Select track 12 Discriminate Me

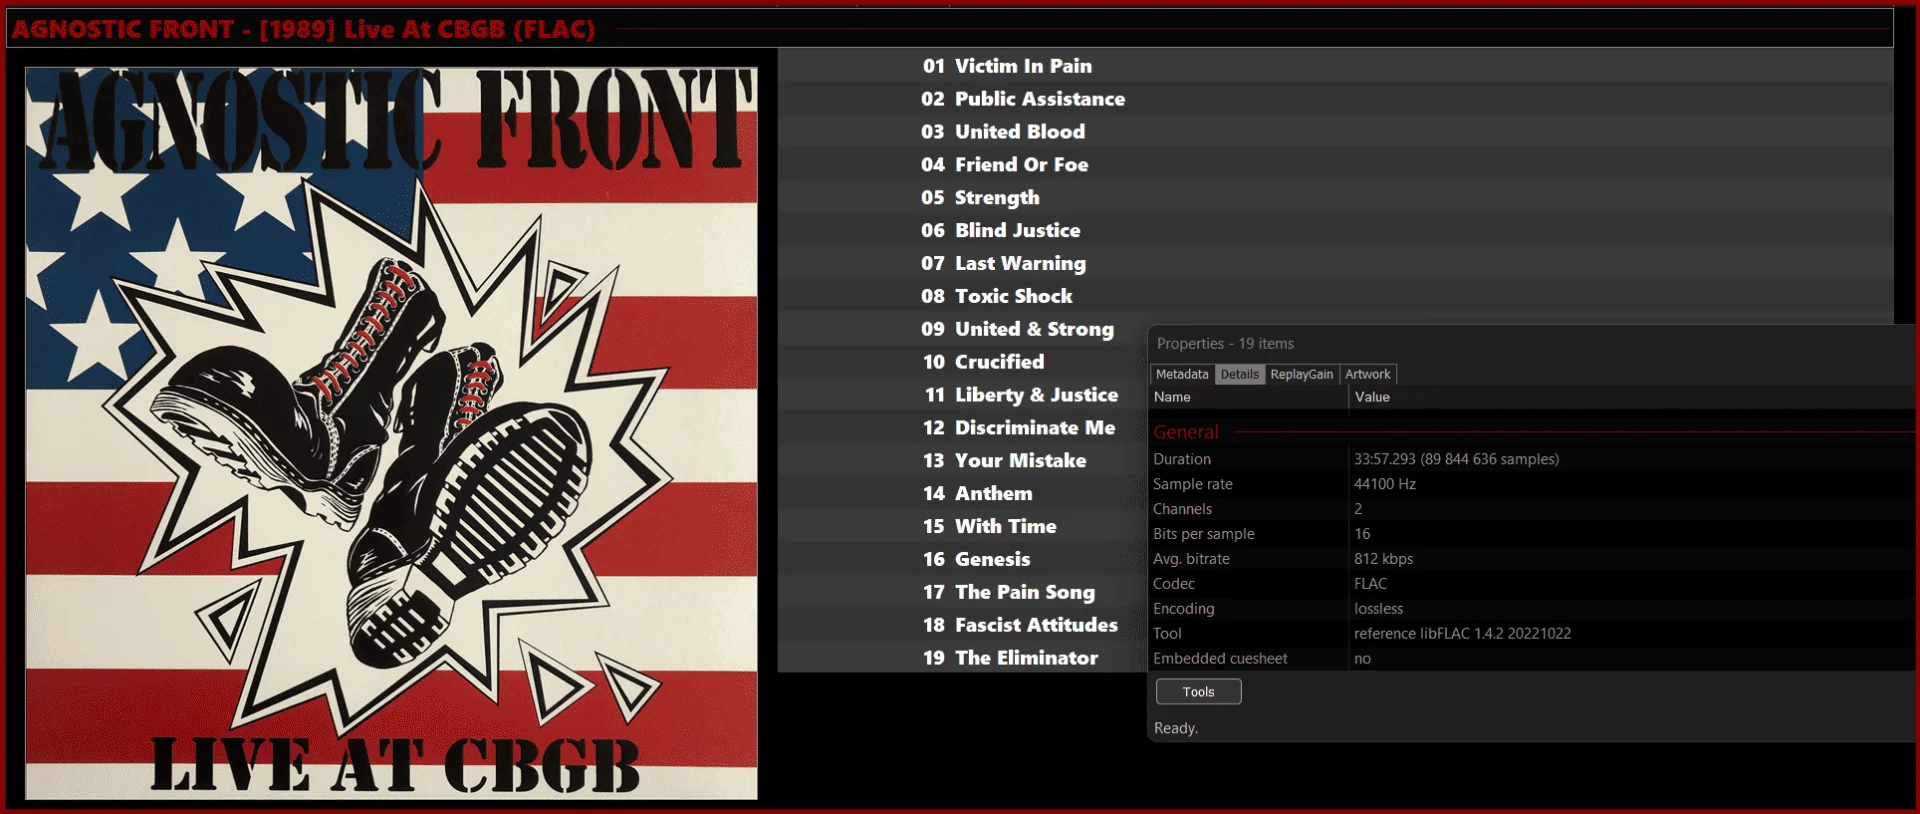pyautogui.click(x=1018, y=428)
